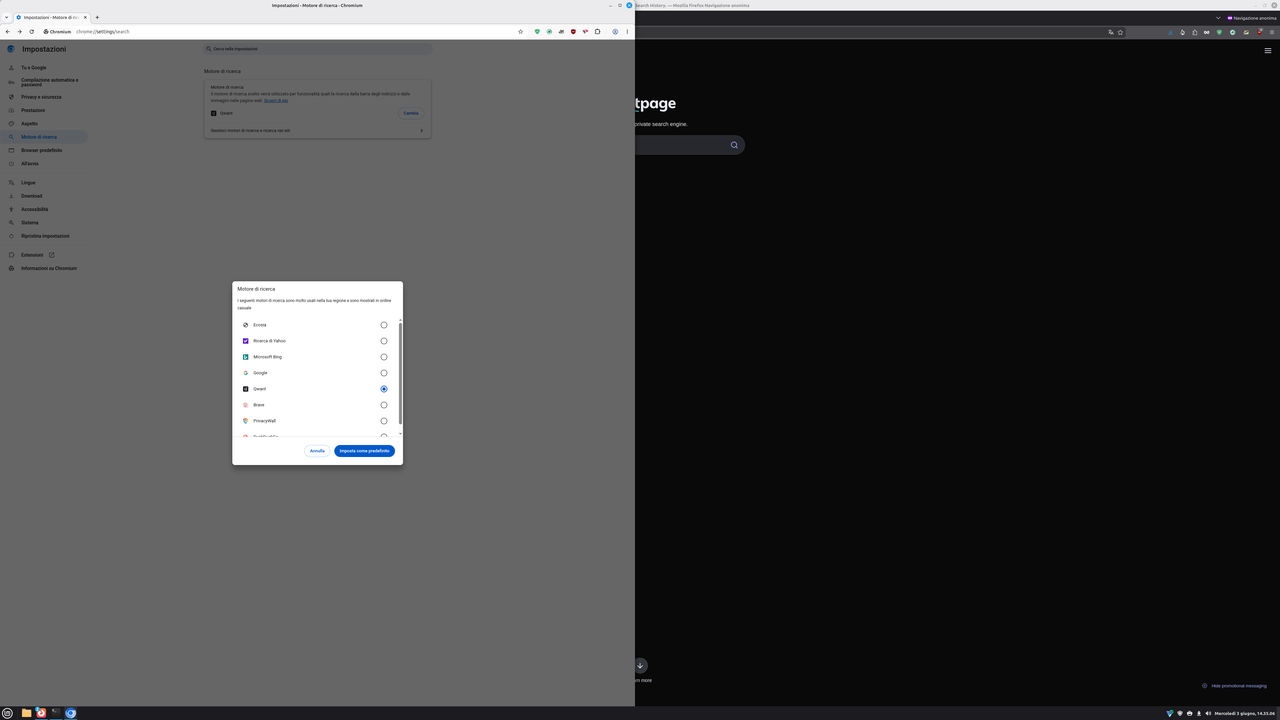Choose Brave radio button in dialog
The width and height of the screenshot is (1280, 720).
(384, 405)
